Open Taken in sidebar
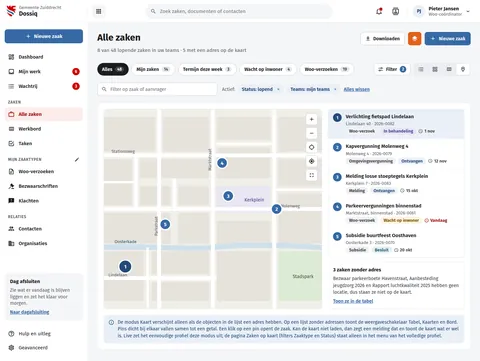Image resolution: width=480 pixels, height=361 pixels. pyautogui.click(x=44, y=144)
